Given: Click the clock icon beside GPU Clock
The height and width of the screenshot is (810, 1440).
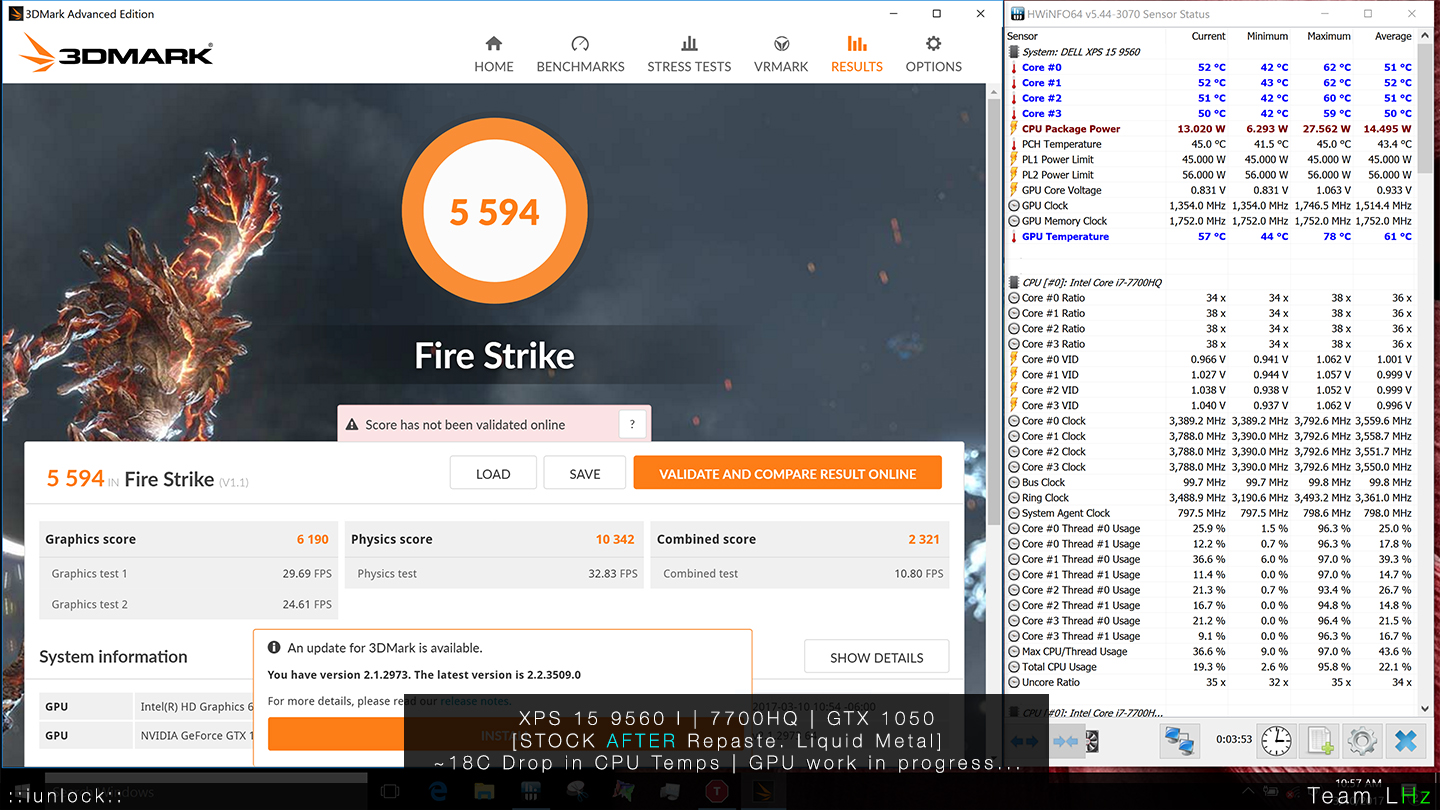Looking at the screenshot, I should [x=1014, y=206].
